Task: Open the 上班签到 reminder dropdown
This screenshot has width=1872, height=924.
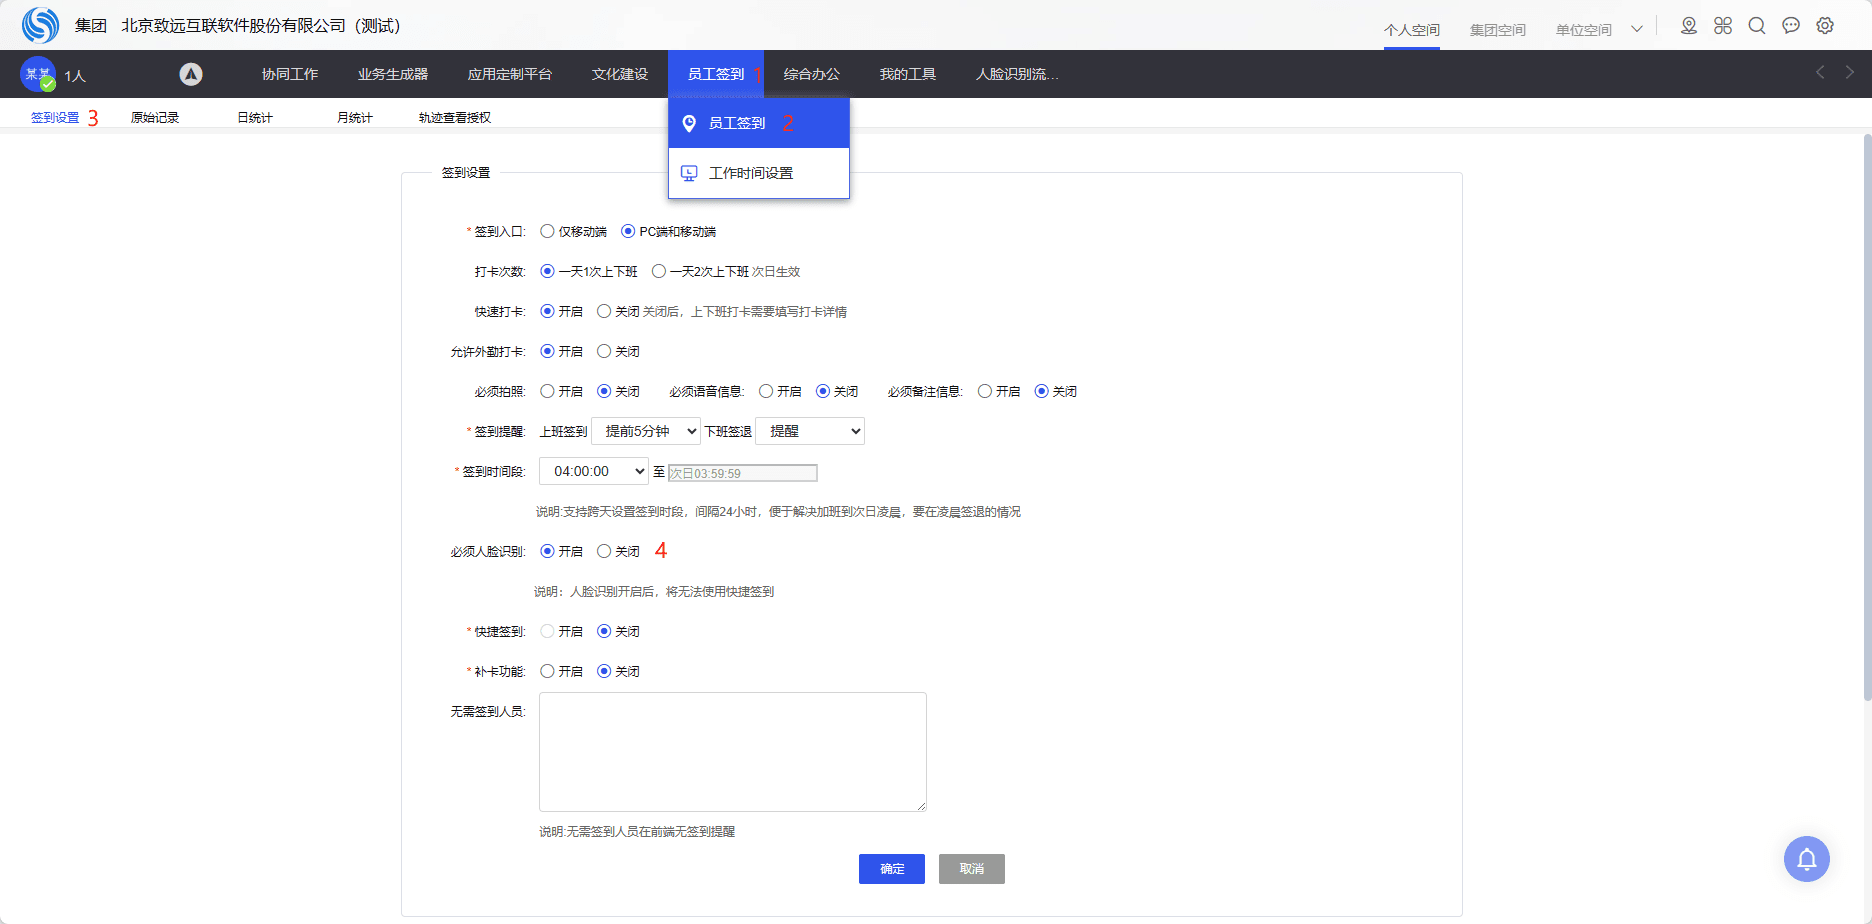Action: tap(646, 431)
